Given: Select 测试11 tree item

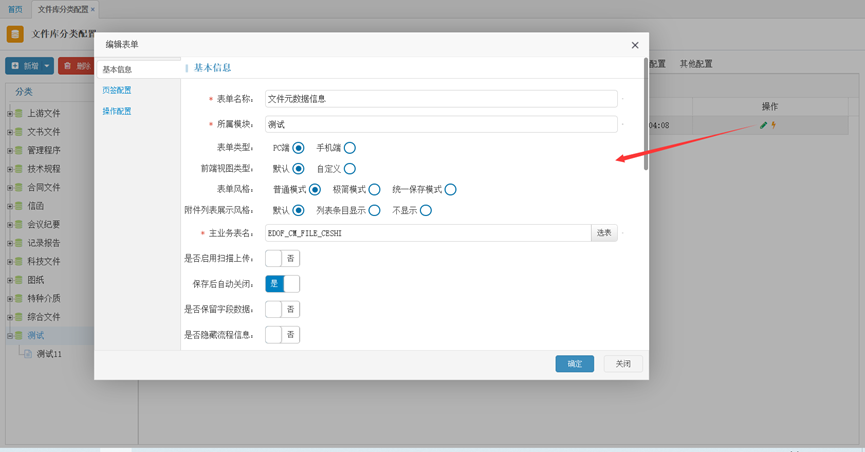Looking at the screenshot, I should pyautogui.click(x=49, y=354).
